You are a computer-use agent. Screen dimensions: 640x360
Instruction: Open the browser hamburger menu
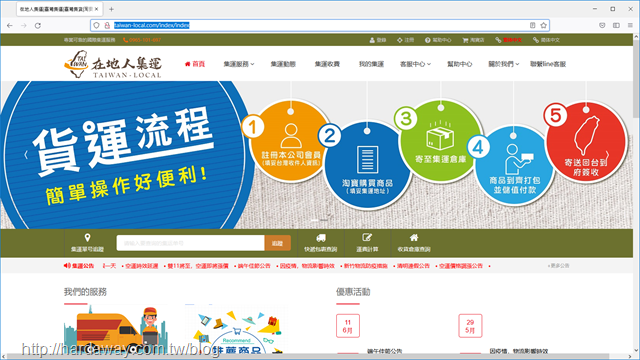click(630, 25)
